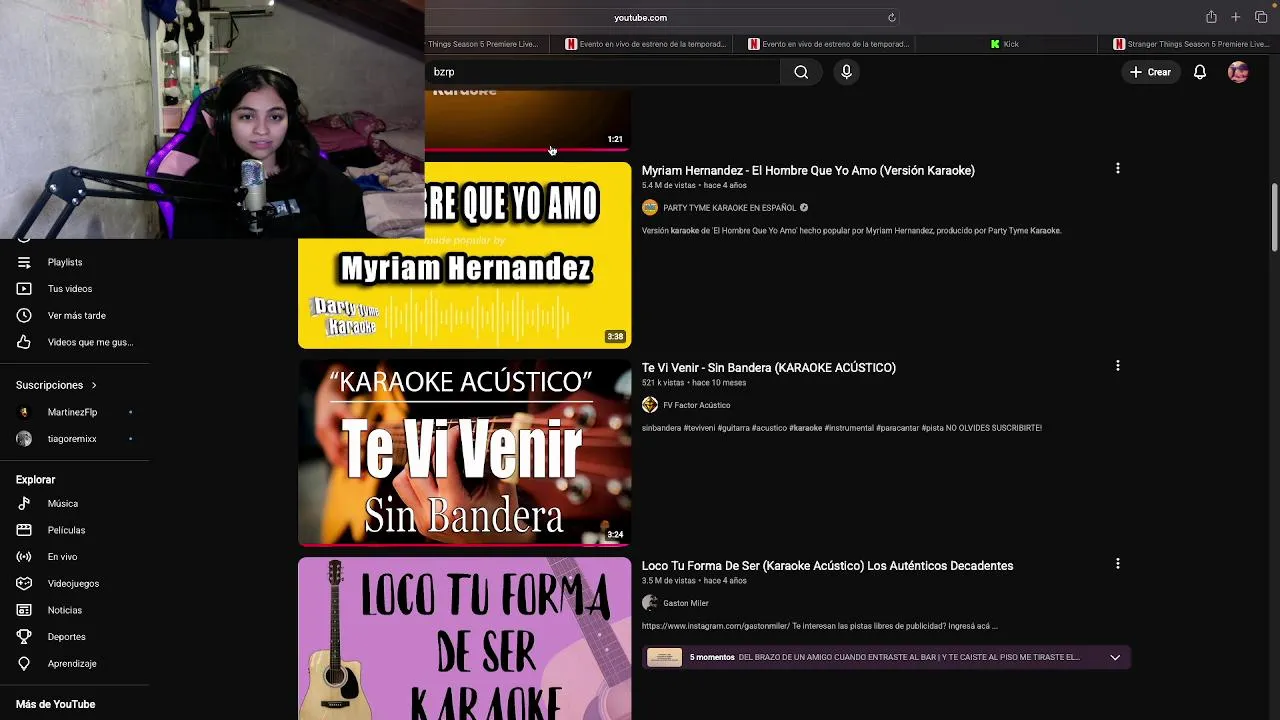Viewport: 1280px width, 720px height.
Task: Switch to Stranger Things Season 5 Premiere tab on right
Action: tap(1190, 44)
